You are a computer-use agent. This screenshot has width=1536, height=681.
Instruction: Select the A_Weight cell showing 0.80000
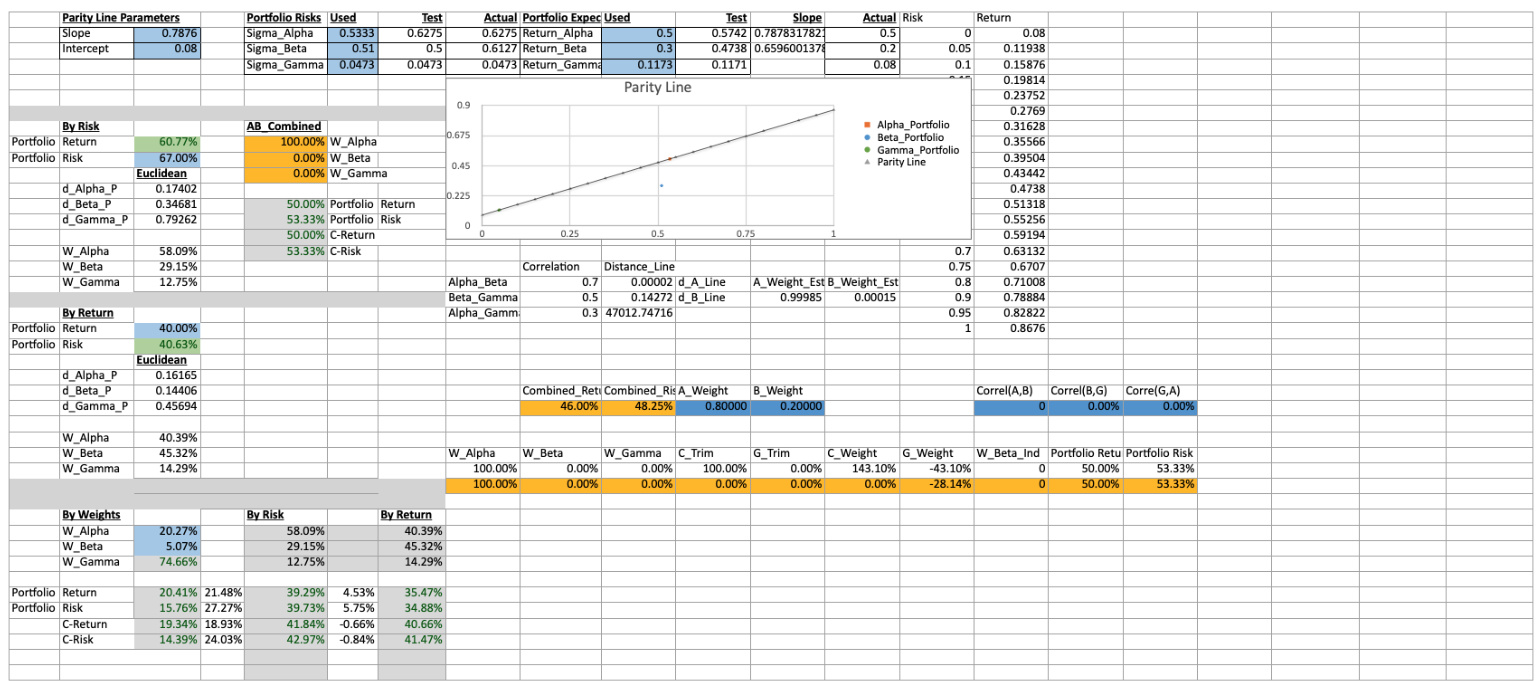tap(712, 407)
